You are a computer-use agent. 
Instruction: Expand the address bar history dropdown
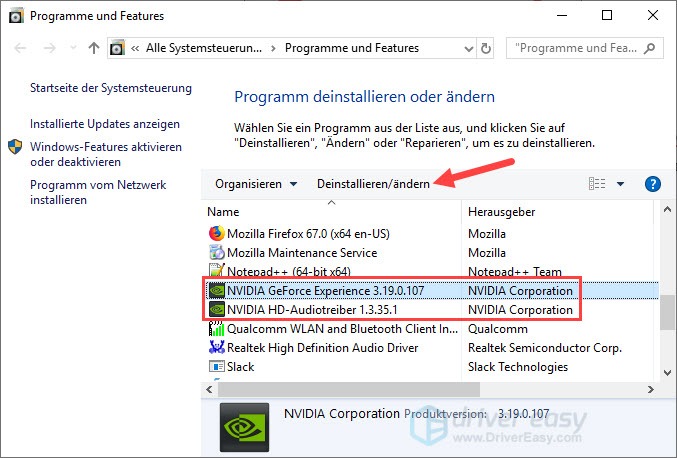click(x=465, y=48)
